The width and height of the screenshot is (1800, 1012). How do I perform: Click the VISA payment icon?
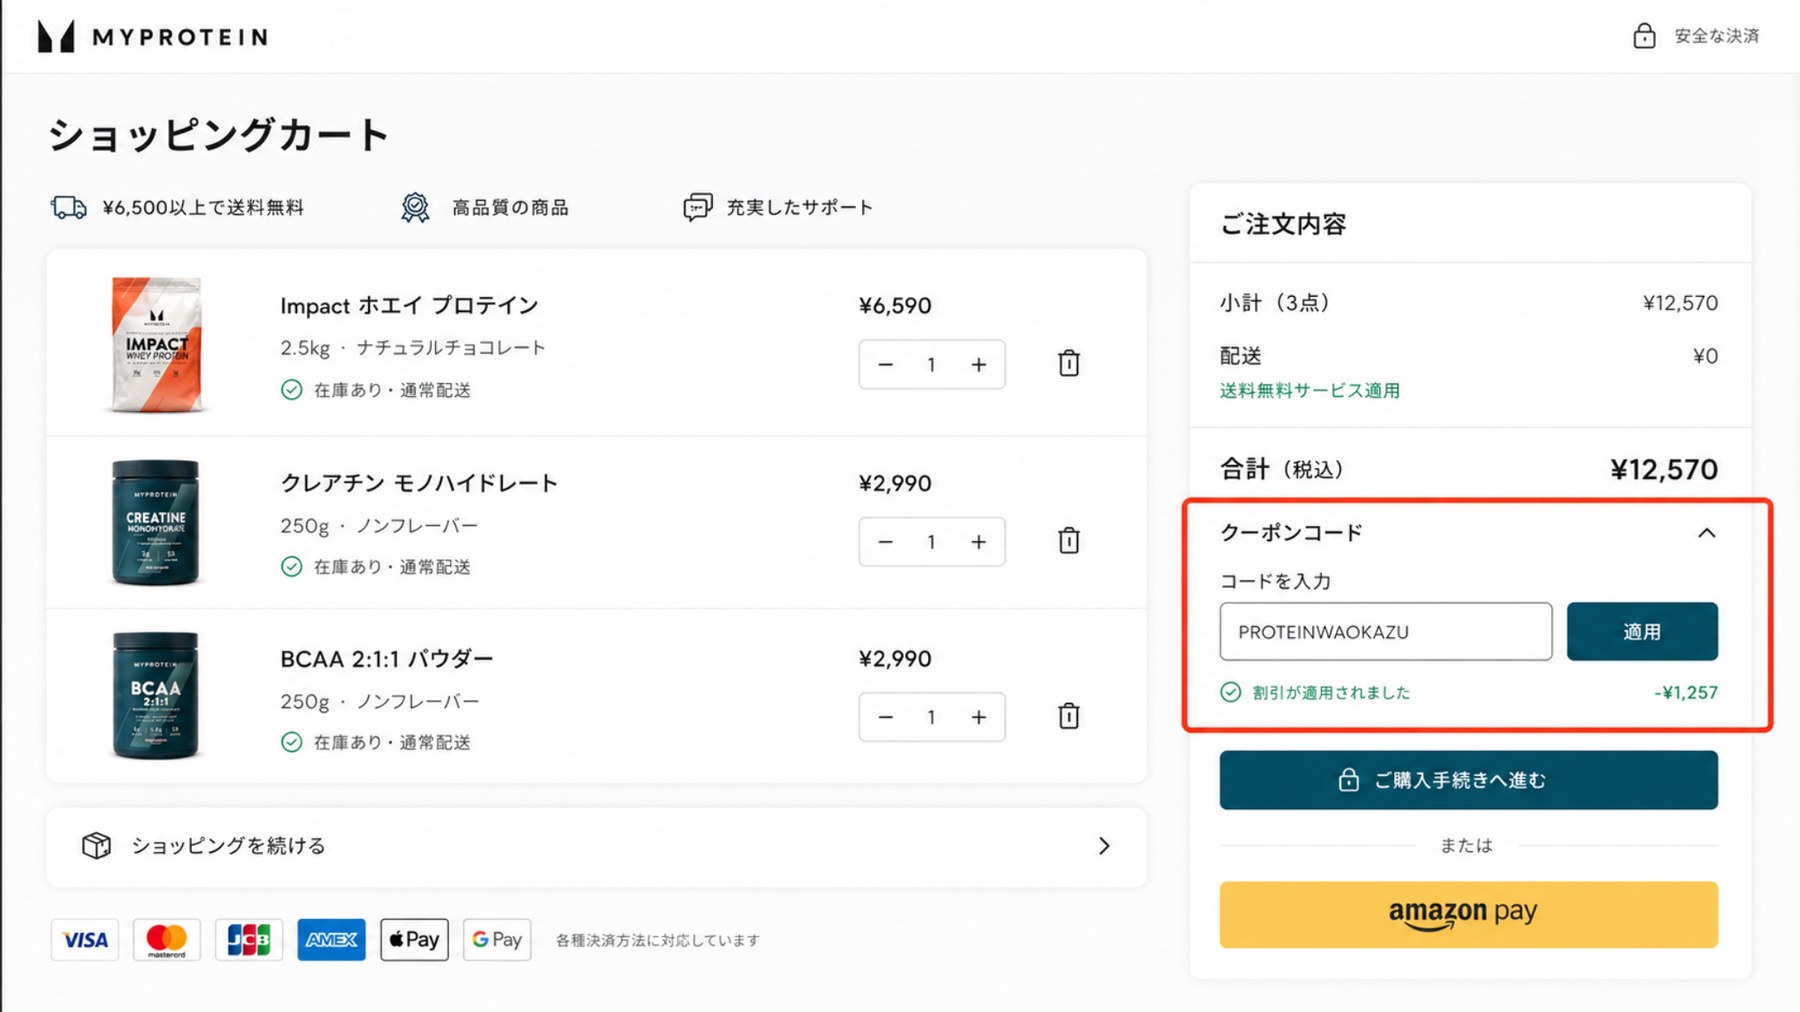85,940
